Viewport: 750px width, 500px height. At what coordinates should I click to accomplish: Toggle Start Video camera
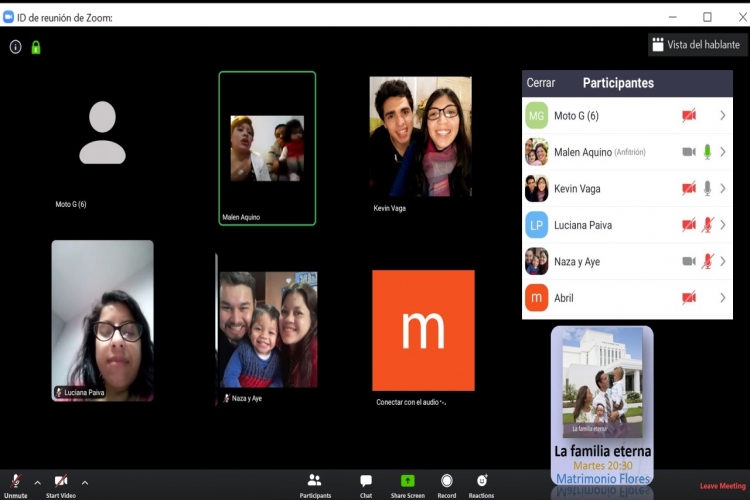pyautogui.click(x=61, y=486)
